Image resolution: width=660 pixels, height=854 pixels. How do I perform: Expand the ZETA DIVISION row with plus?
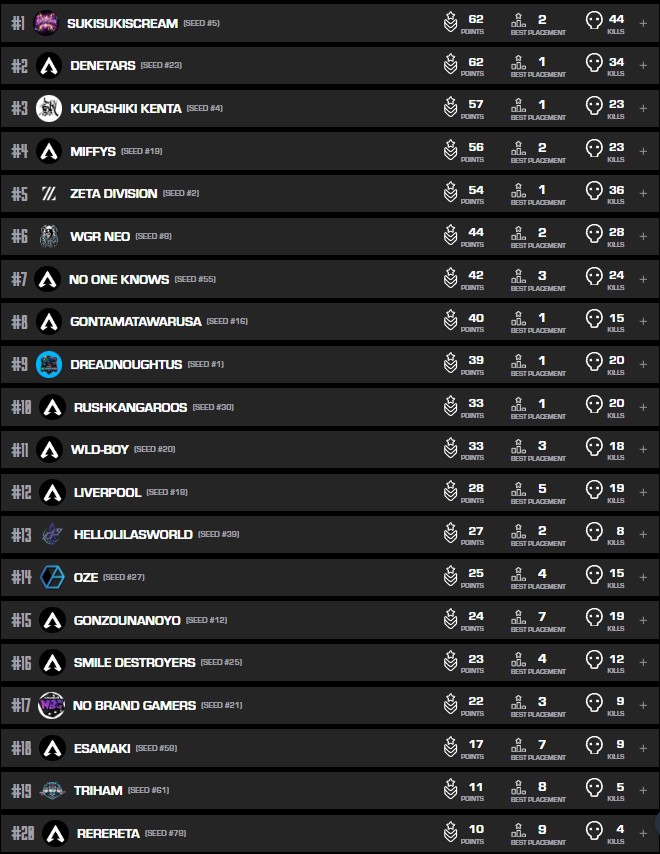click(643, 193)
